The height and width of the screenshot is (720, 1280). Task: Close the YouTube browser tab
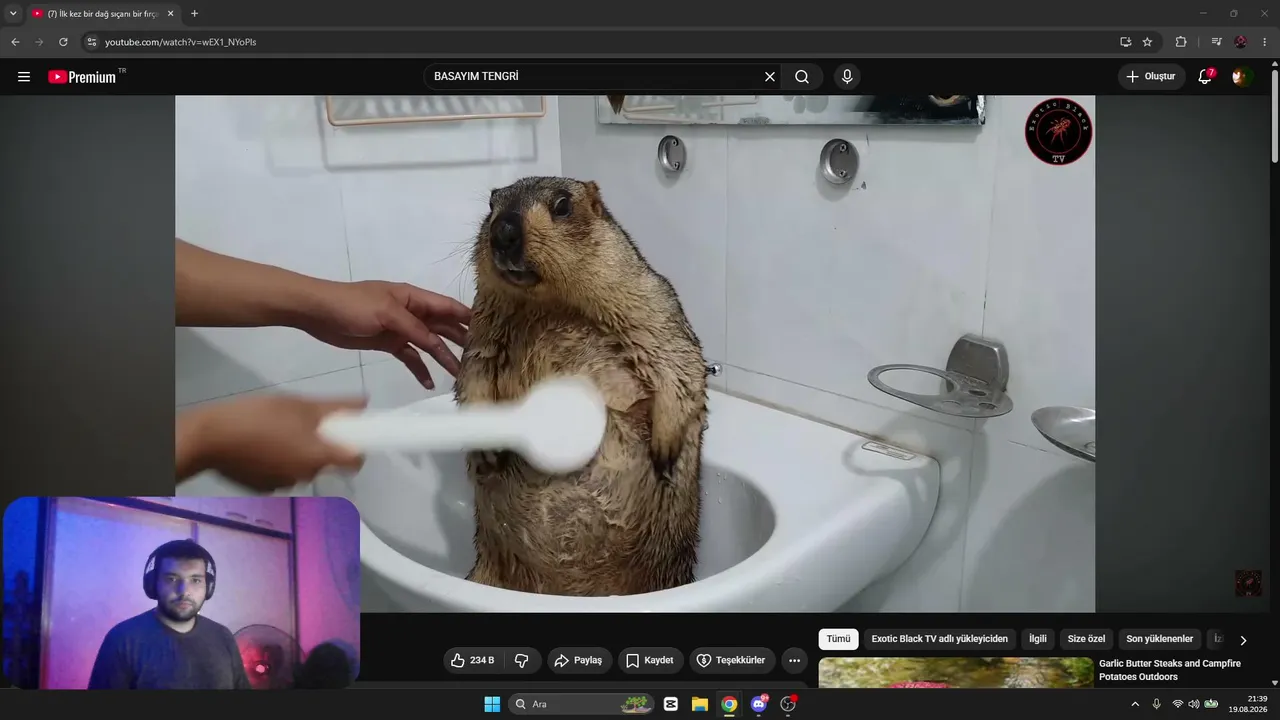click(170, 14)
